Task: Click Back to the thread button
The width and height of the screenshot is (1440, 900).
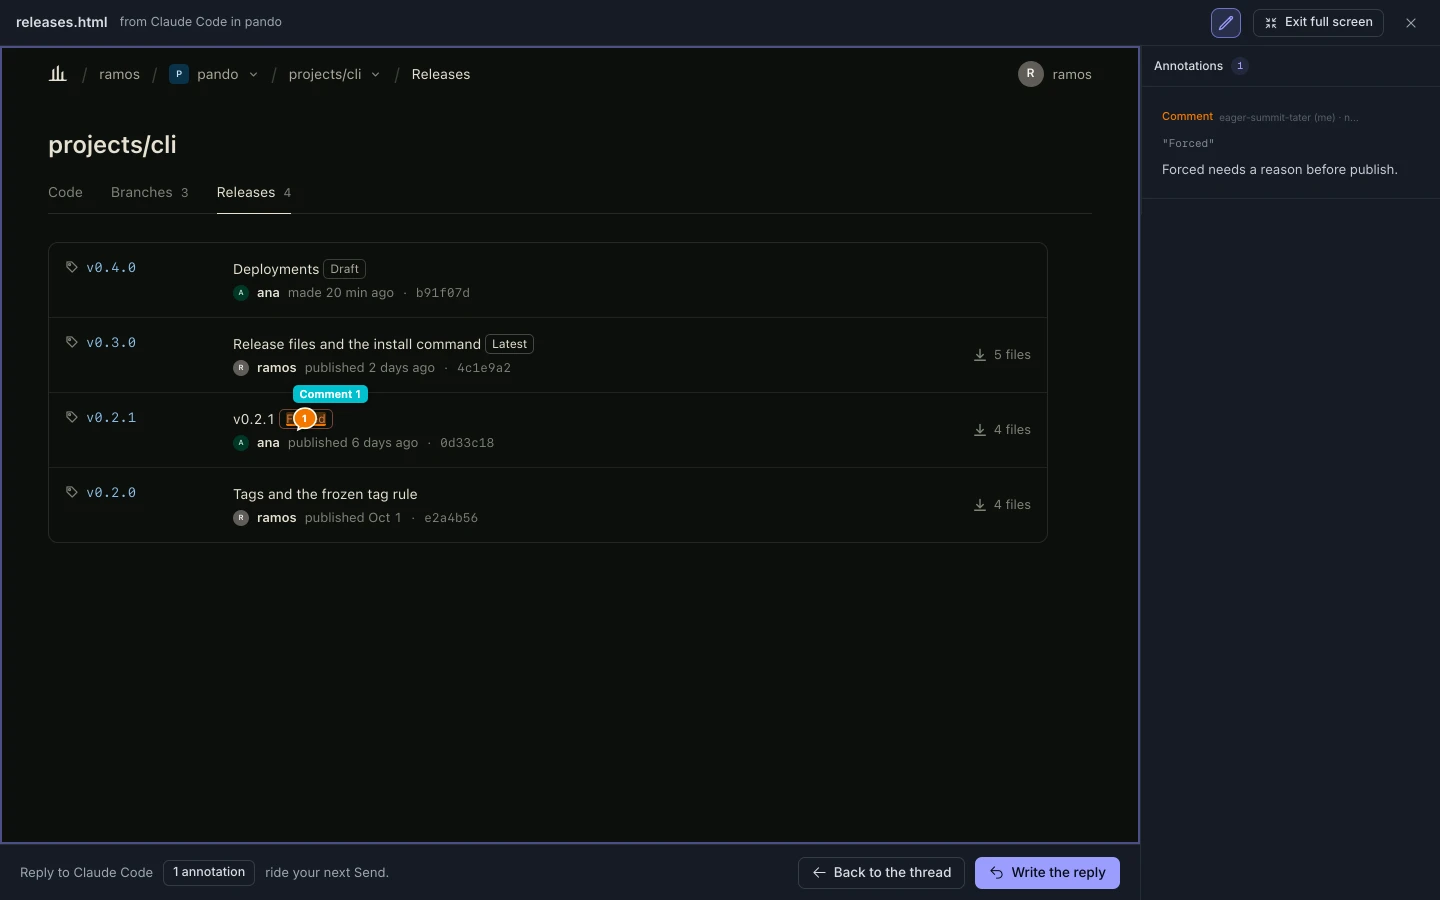Action: coord(881,873)
